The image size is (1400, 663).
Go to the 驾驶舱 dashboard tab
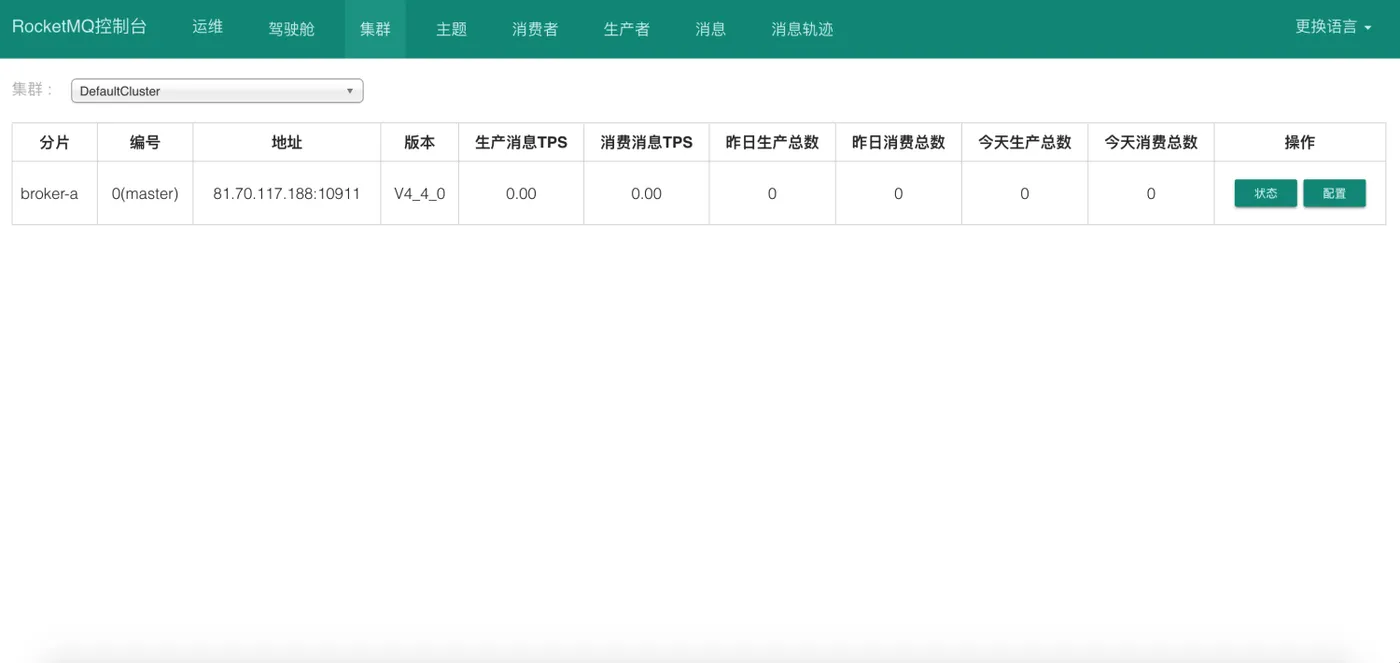click(x=291, y=28)
